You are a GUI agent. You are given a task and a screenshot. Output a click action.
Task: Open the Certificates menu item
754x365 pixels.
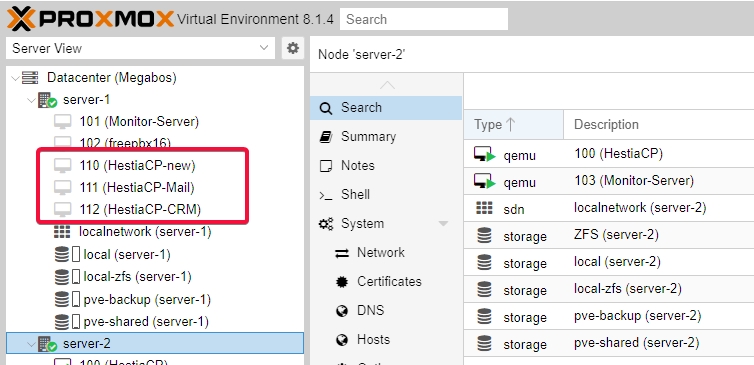(386, 282)
